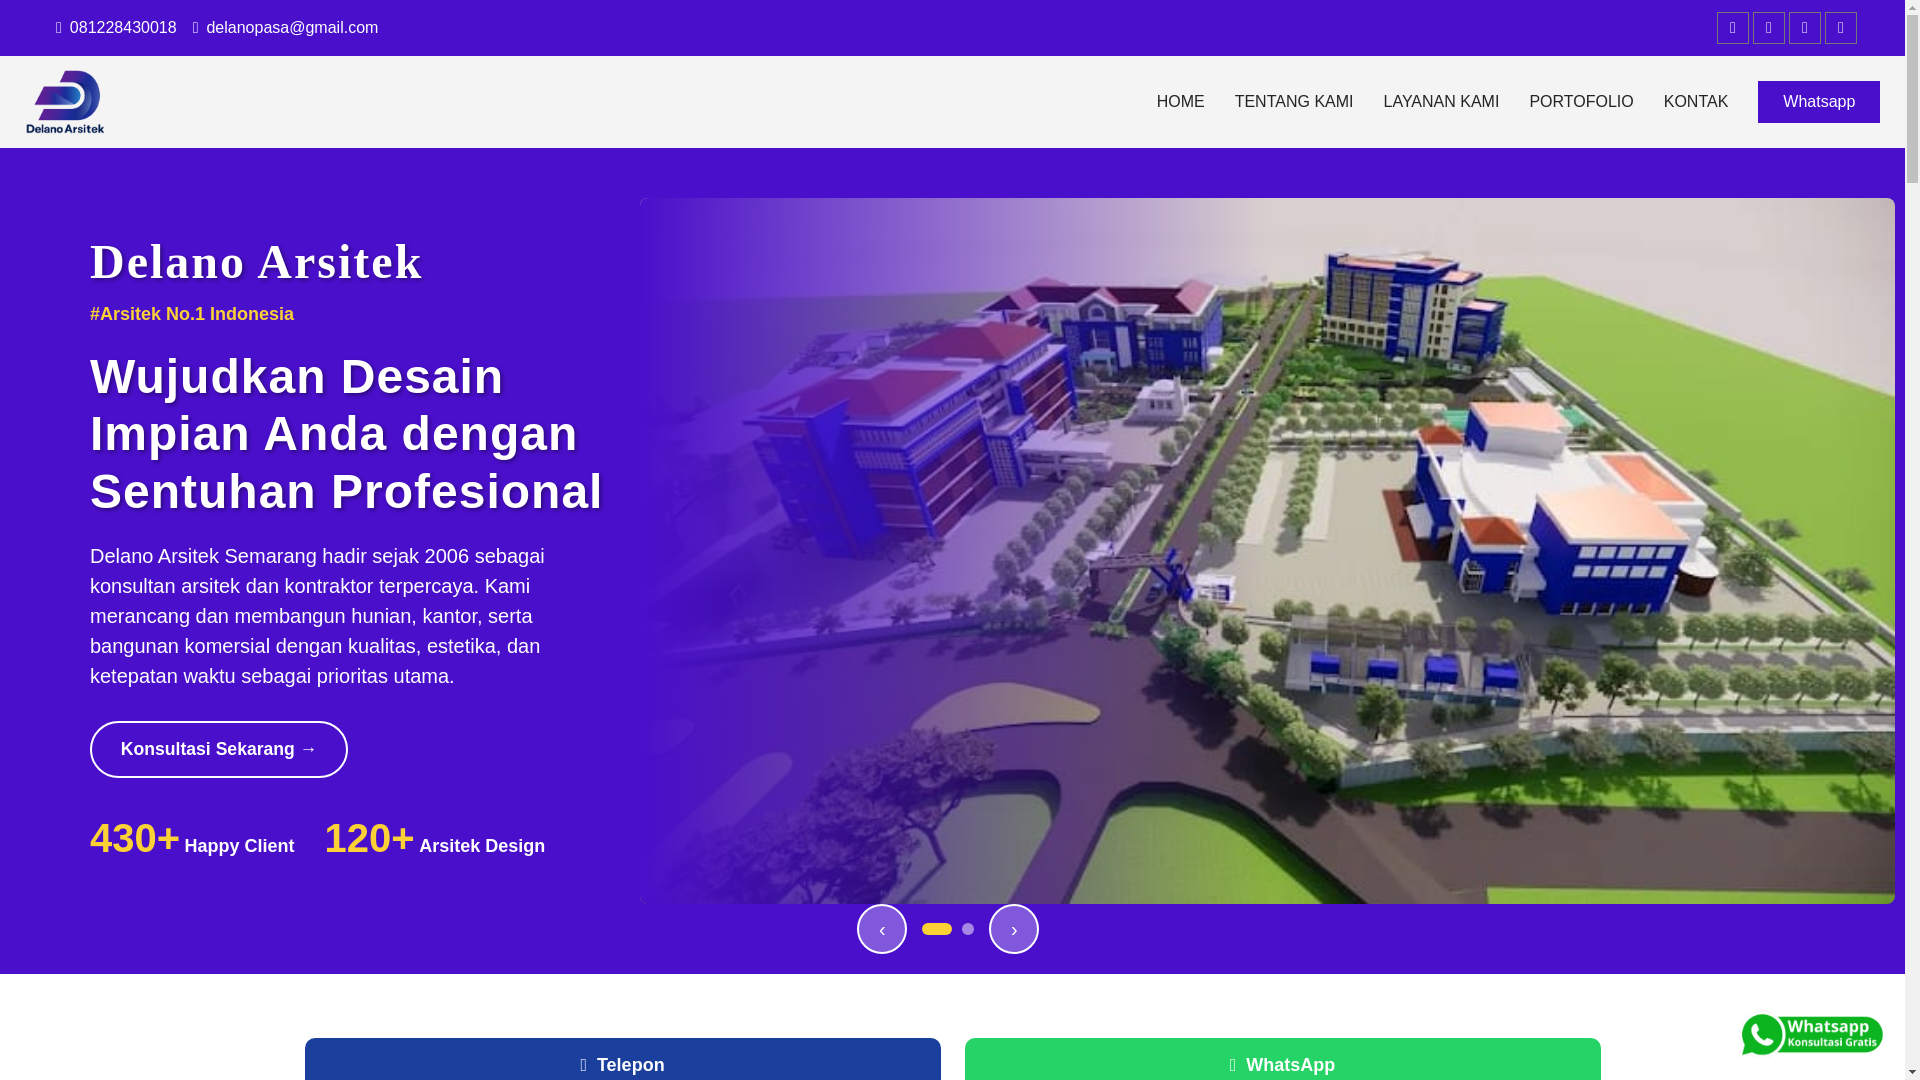
Task: Go to PORTOFOLIO section
Action: pos(1580,102)
